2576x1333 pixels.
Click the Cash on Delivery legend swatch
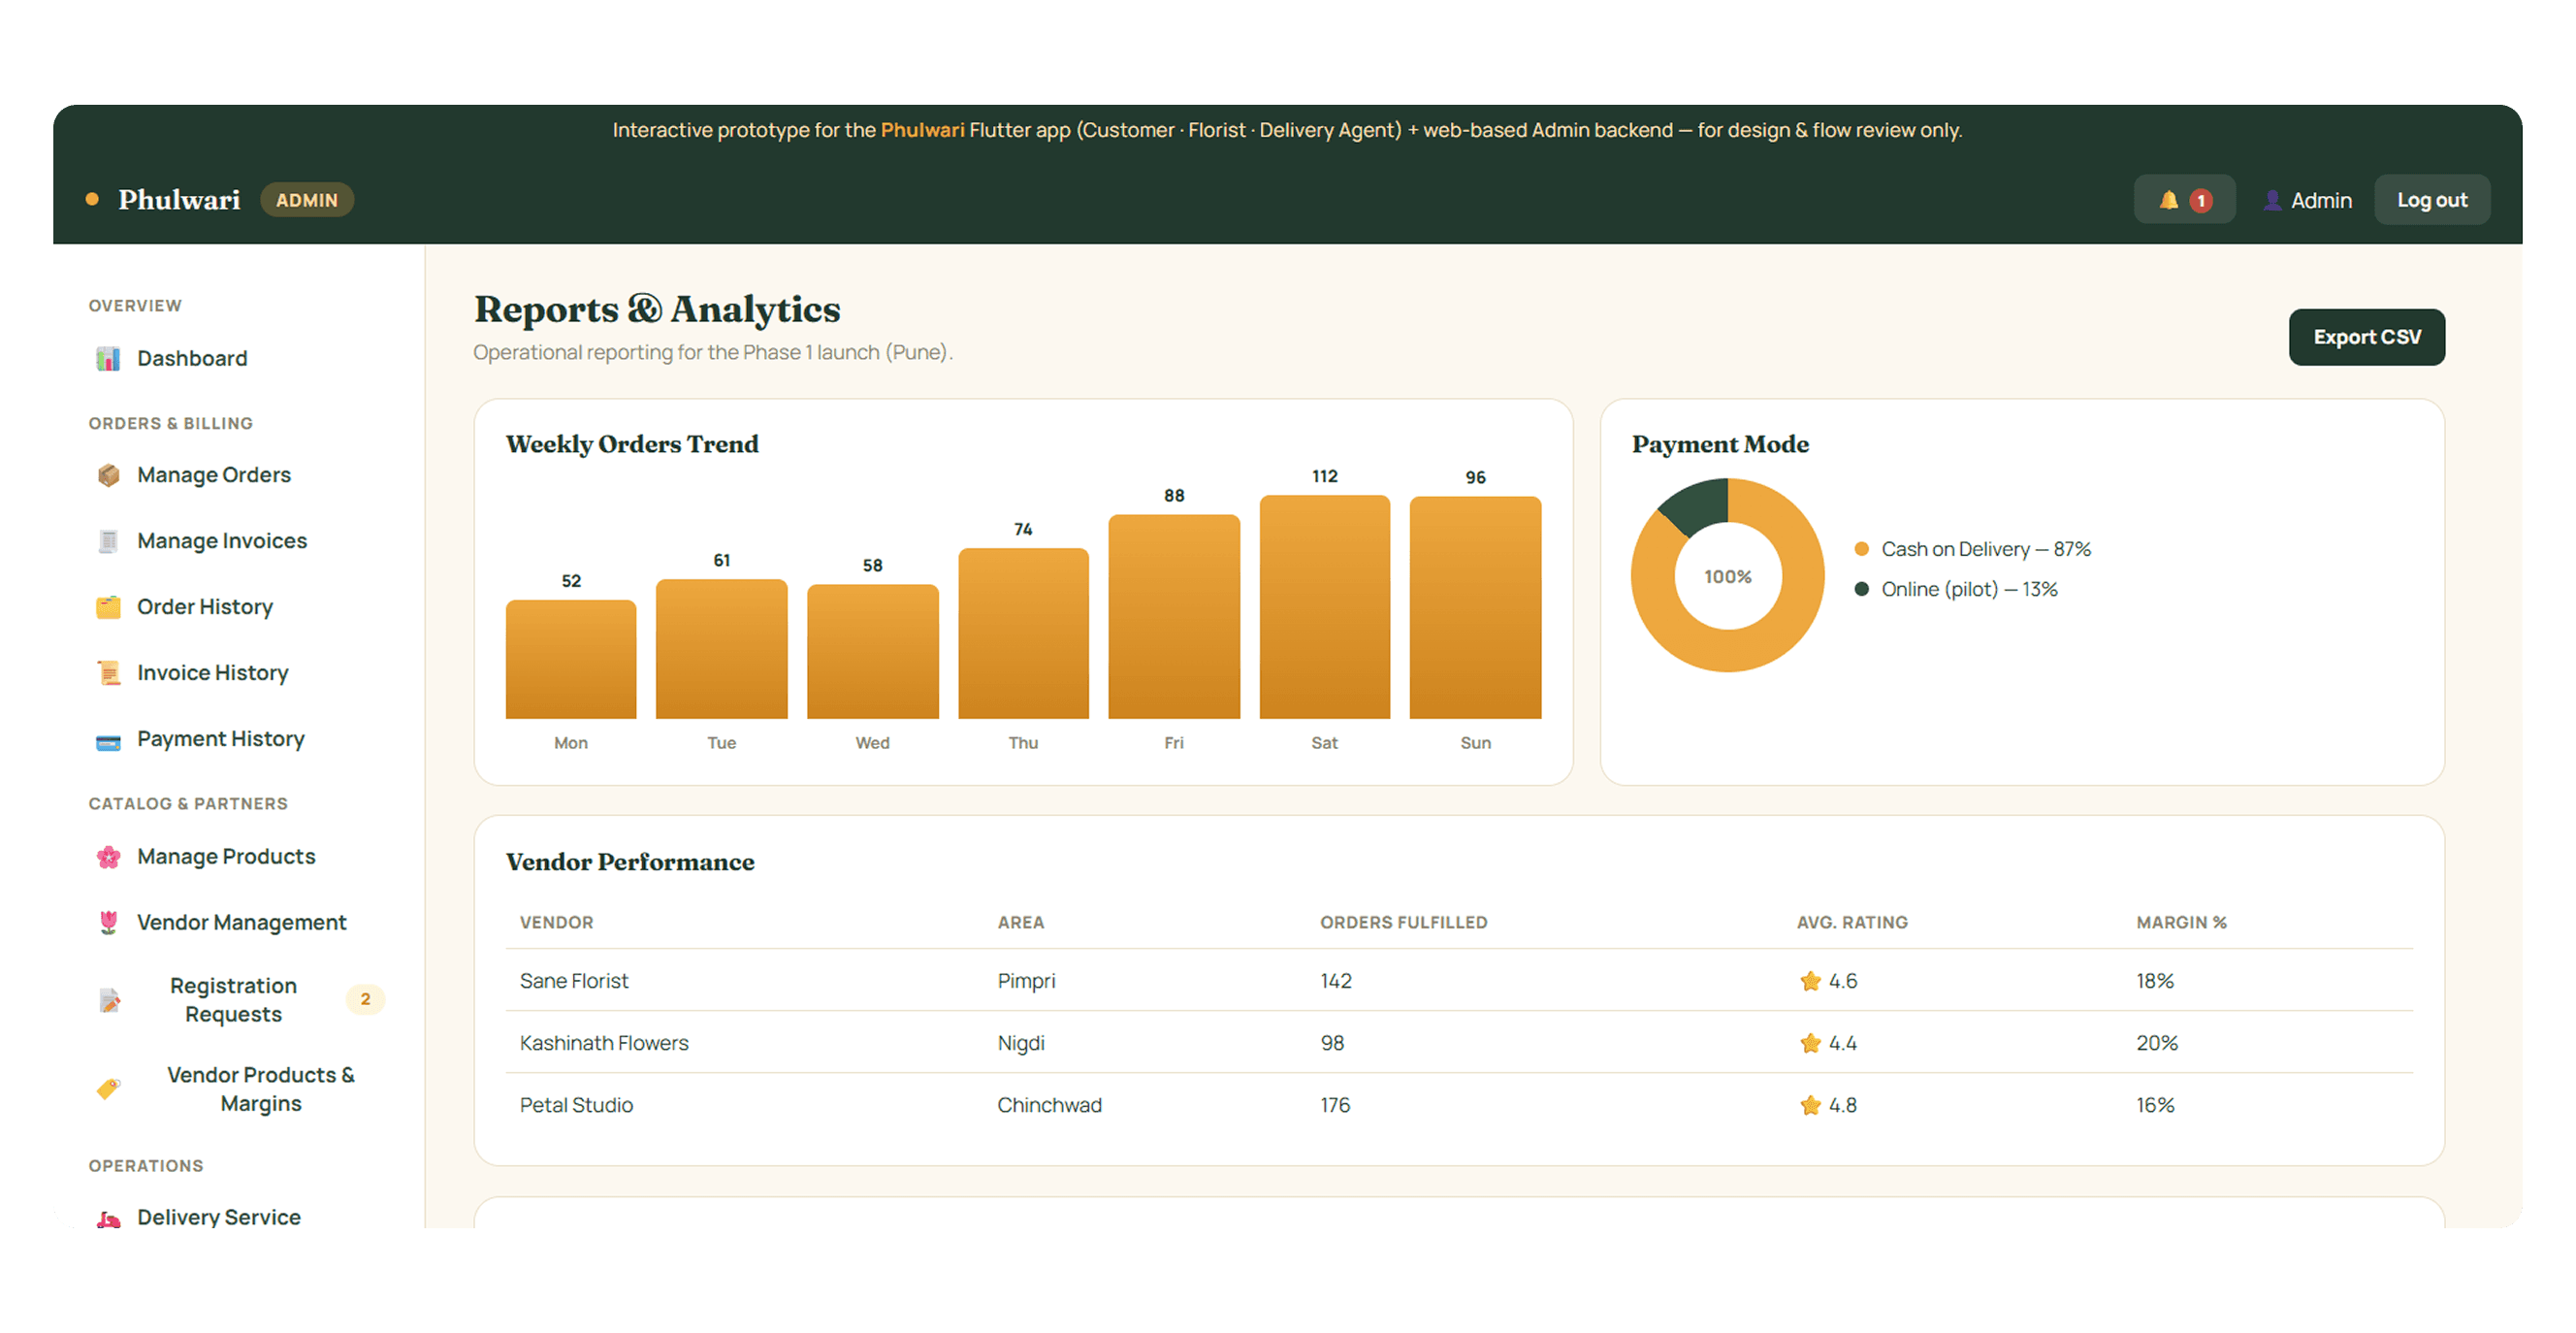coord(1862,549)
